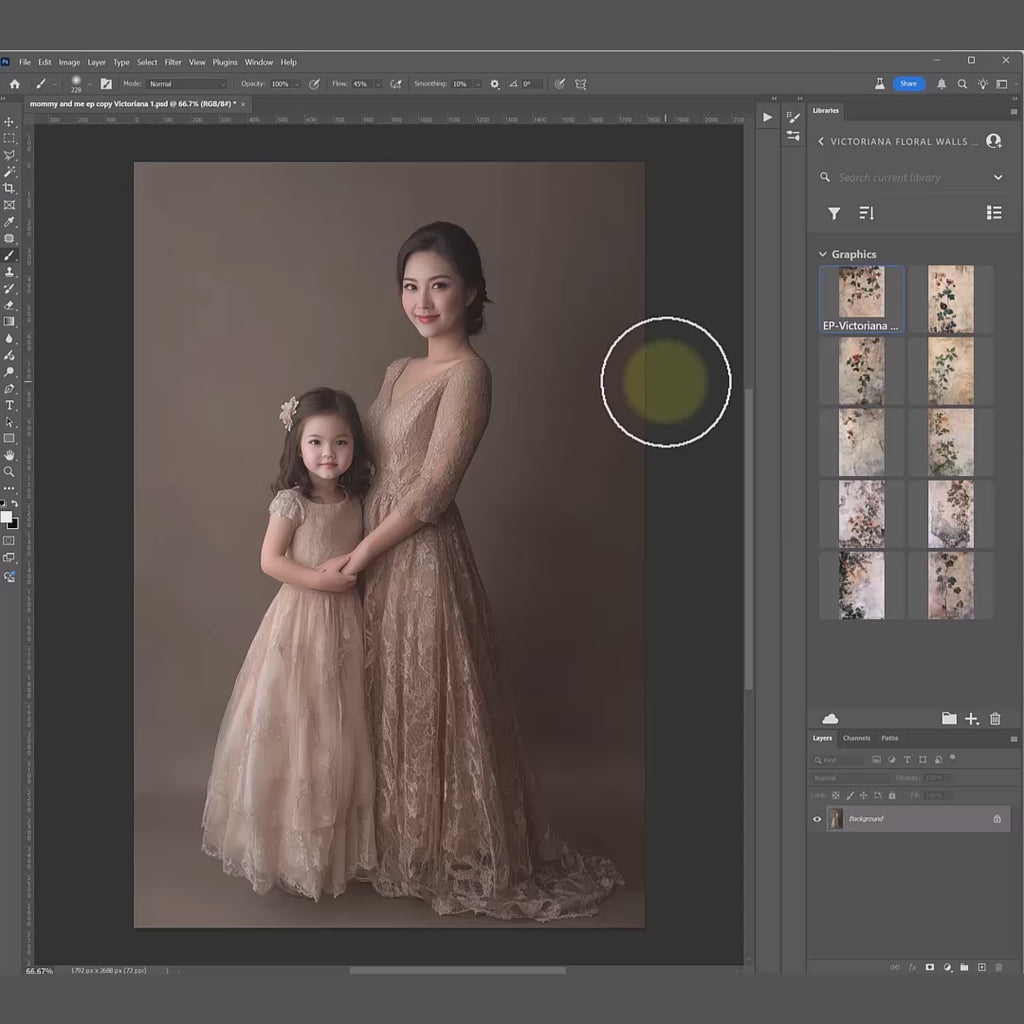Switch to the Channels tab
Viewport: 1024px width, 1024px height.
coord(856,738)
